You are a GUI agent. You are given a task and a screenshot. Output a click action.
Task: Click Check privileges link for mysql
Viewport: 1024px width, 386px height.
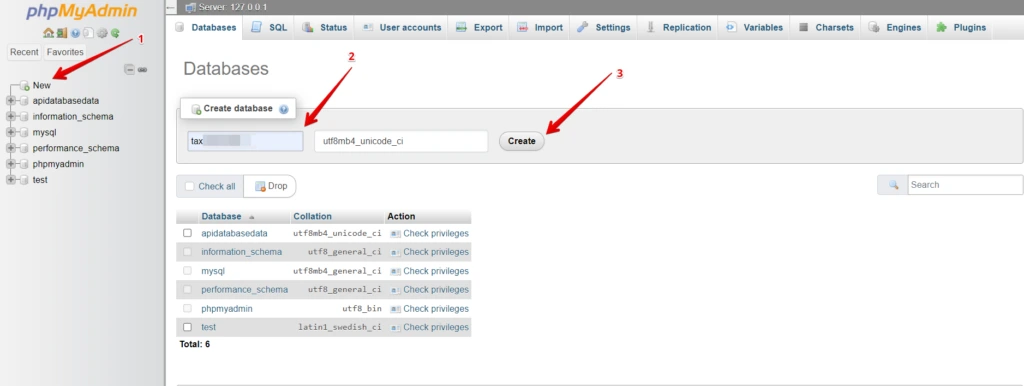[x=436, y=271]
